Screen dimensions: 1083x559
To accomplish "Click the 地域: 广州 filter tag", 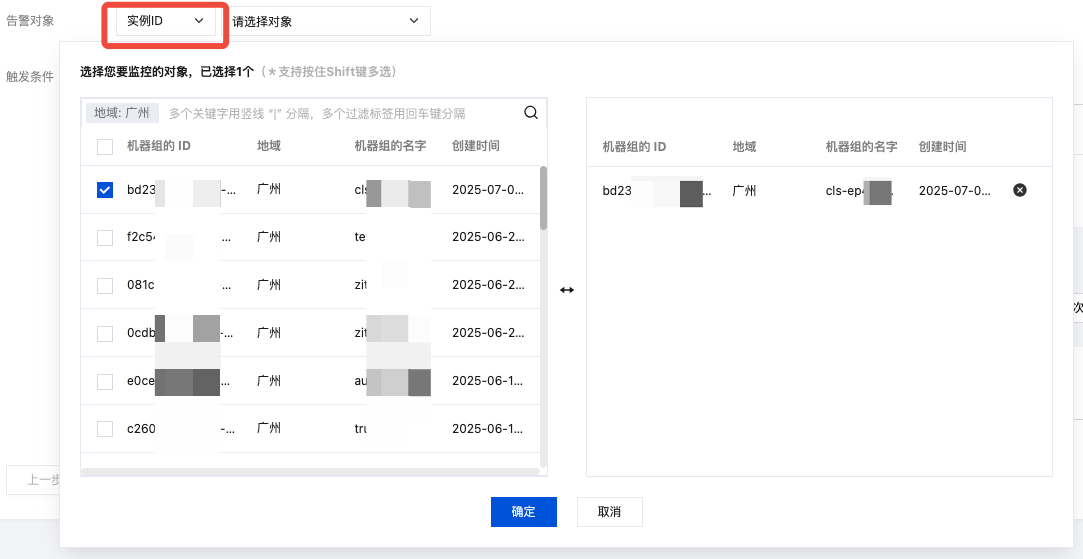I will click(x=121, y=113).
